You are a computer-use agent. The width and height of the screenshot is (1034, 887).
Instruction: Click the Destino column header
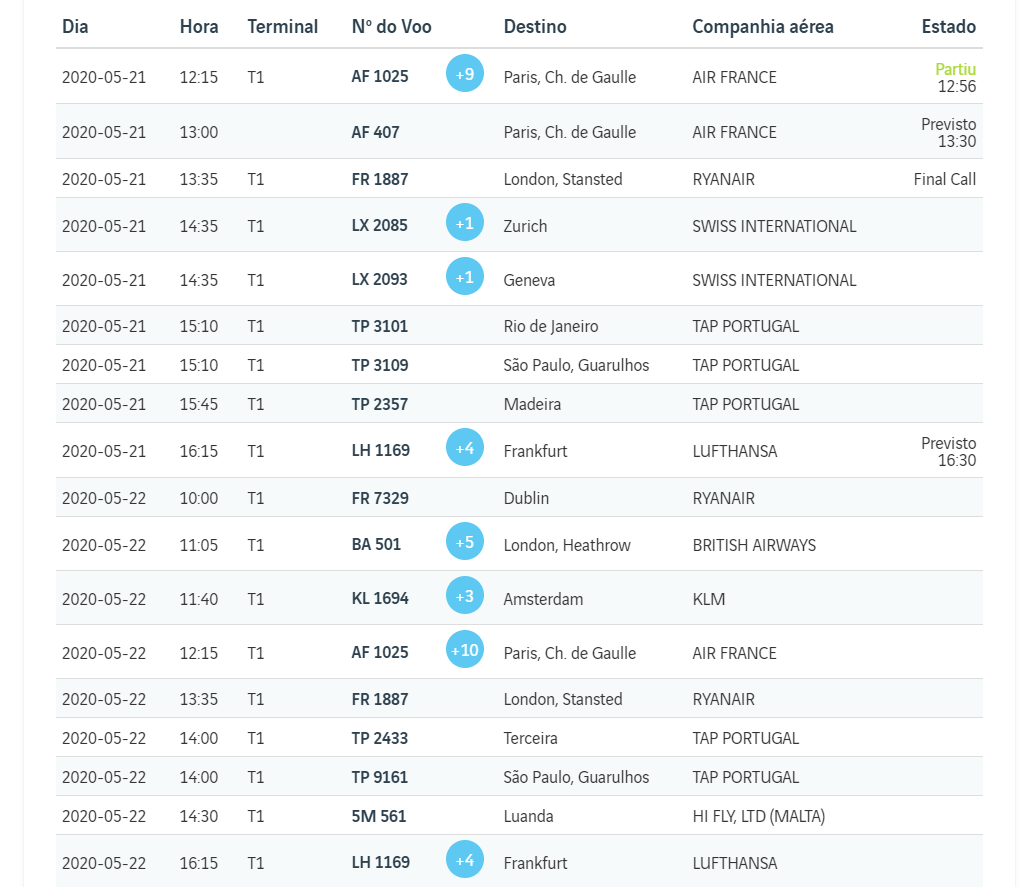(x=534, y=27)
